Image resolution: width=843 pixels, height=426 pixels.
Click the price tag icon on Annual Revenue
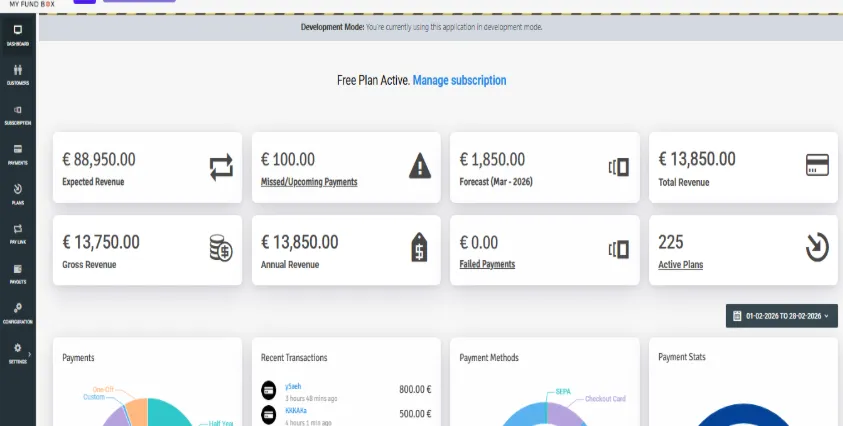pos(419,247)
